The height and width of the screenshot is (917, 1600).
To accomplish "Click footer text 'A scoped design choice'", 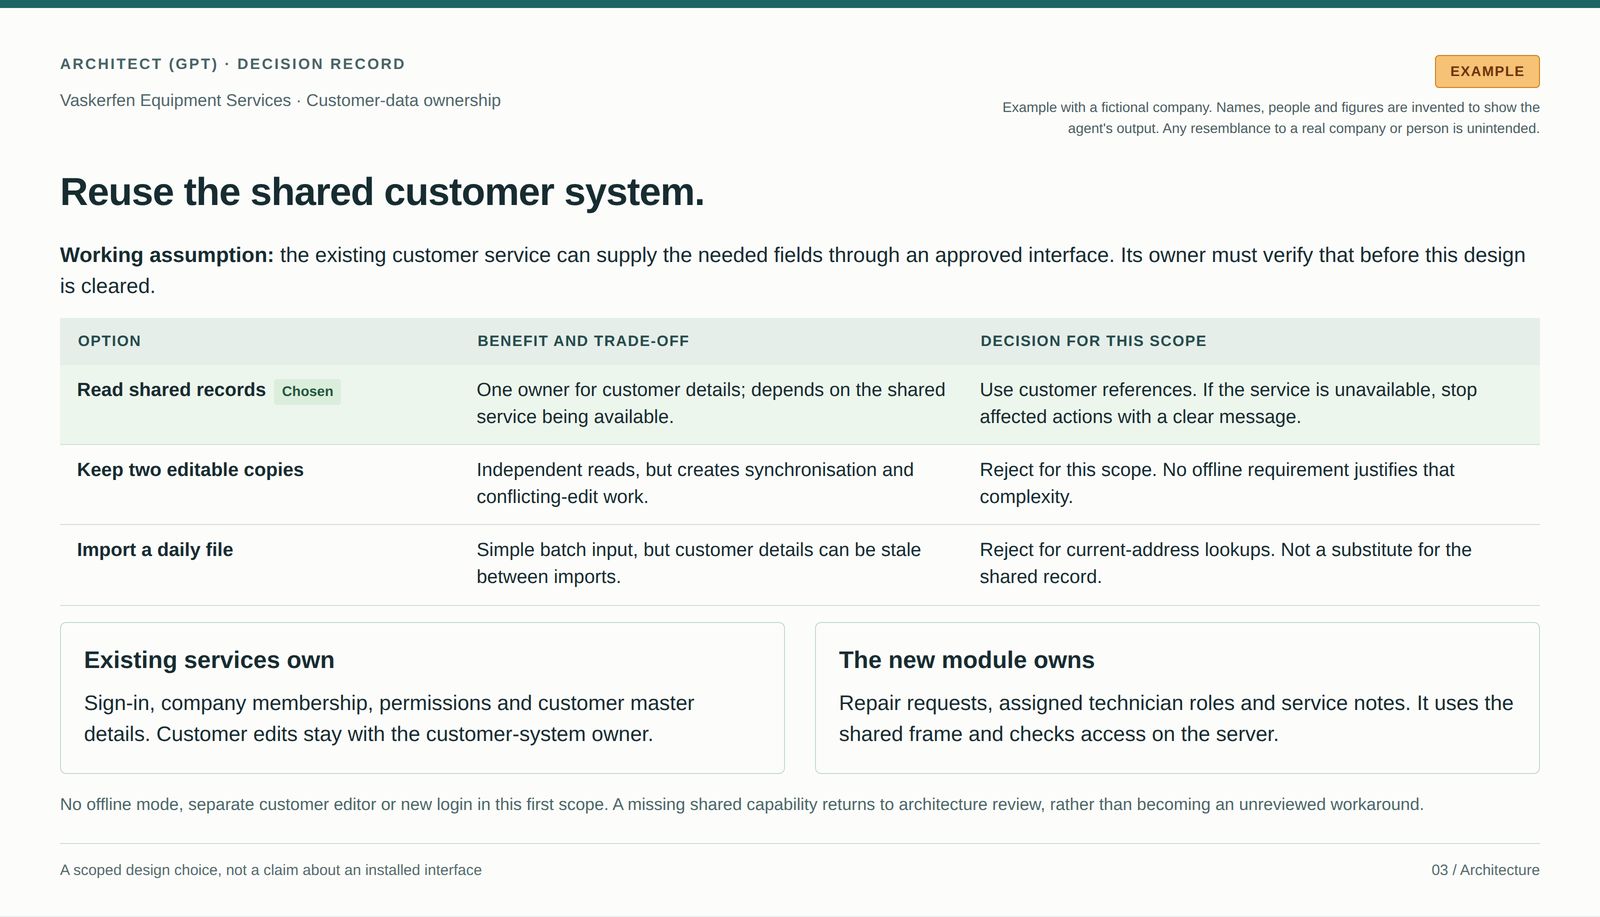I will [x=271, y=870].
